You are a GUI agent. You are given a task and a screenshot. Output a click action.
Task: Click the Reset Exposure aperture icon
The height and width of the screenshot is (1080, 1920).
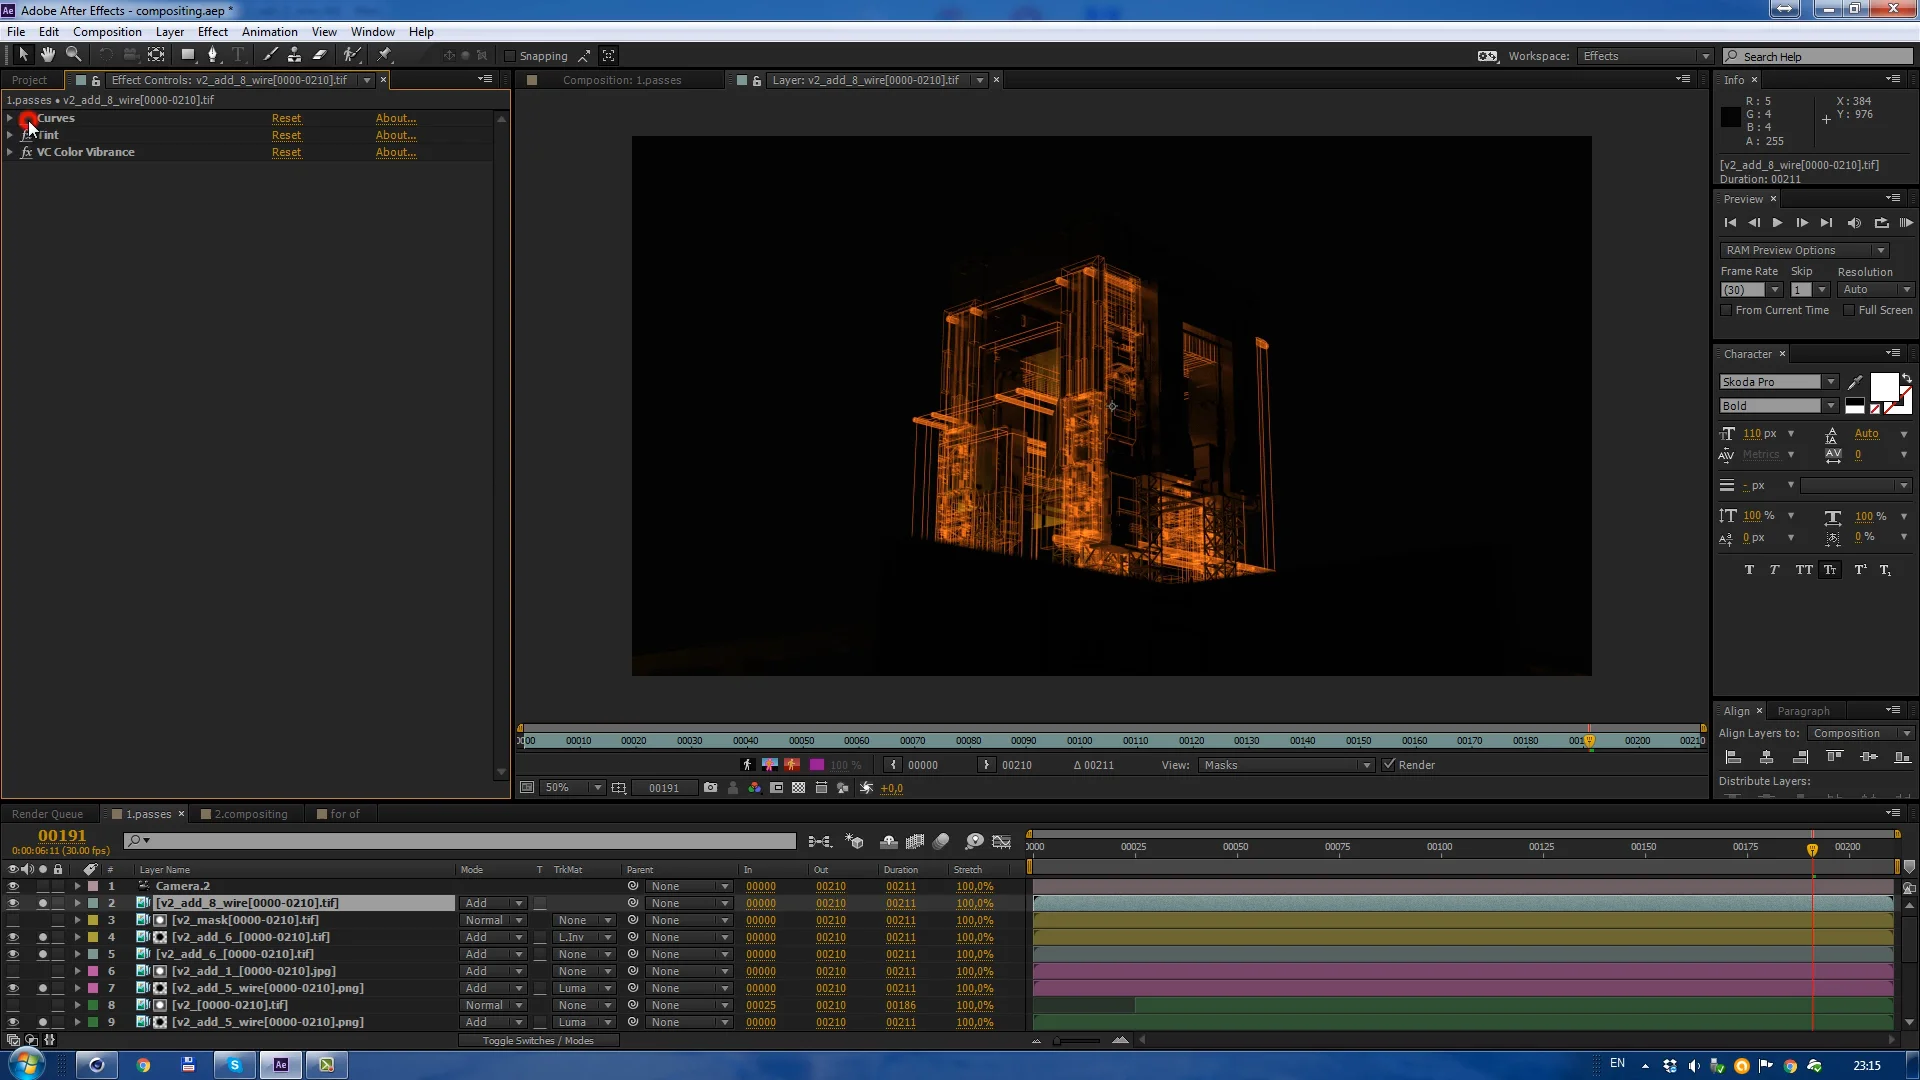[866, 788]
